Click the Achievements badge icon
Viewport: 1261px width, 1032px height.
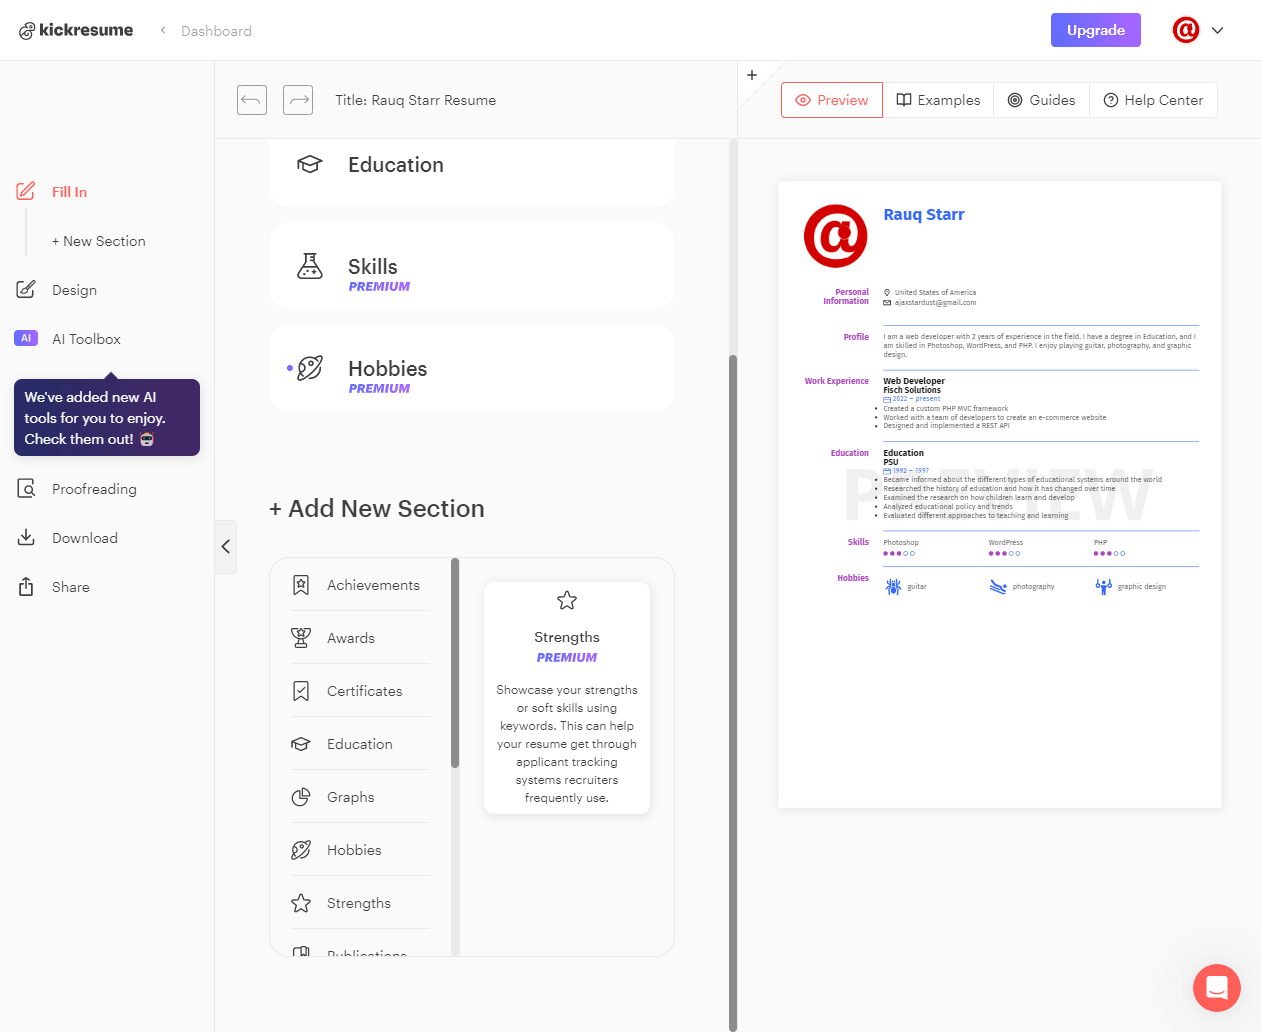pos(301,585)
